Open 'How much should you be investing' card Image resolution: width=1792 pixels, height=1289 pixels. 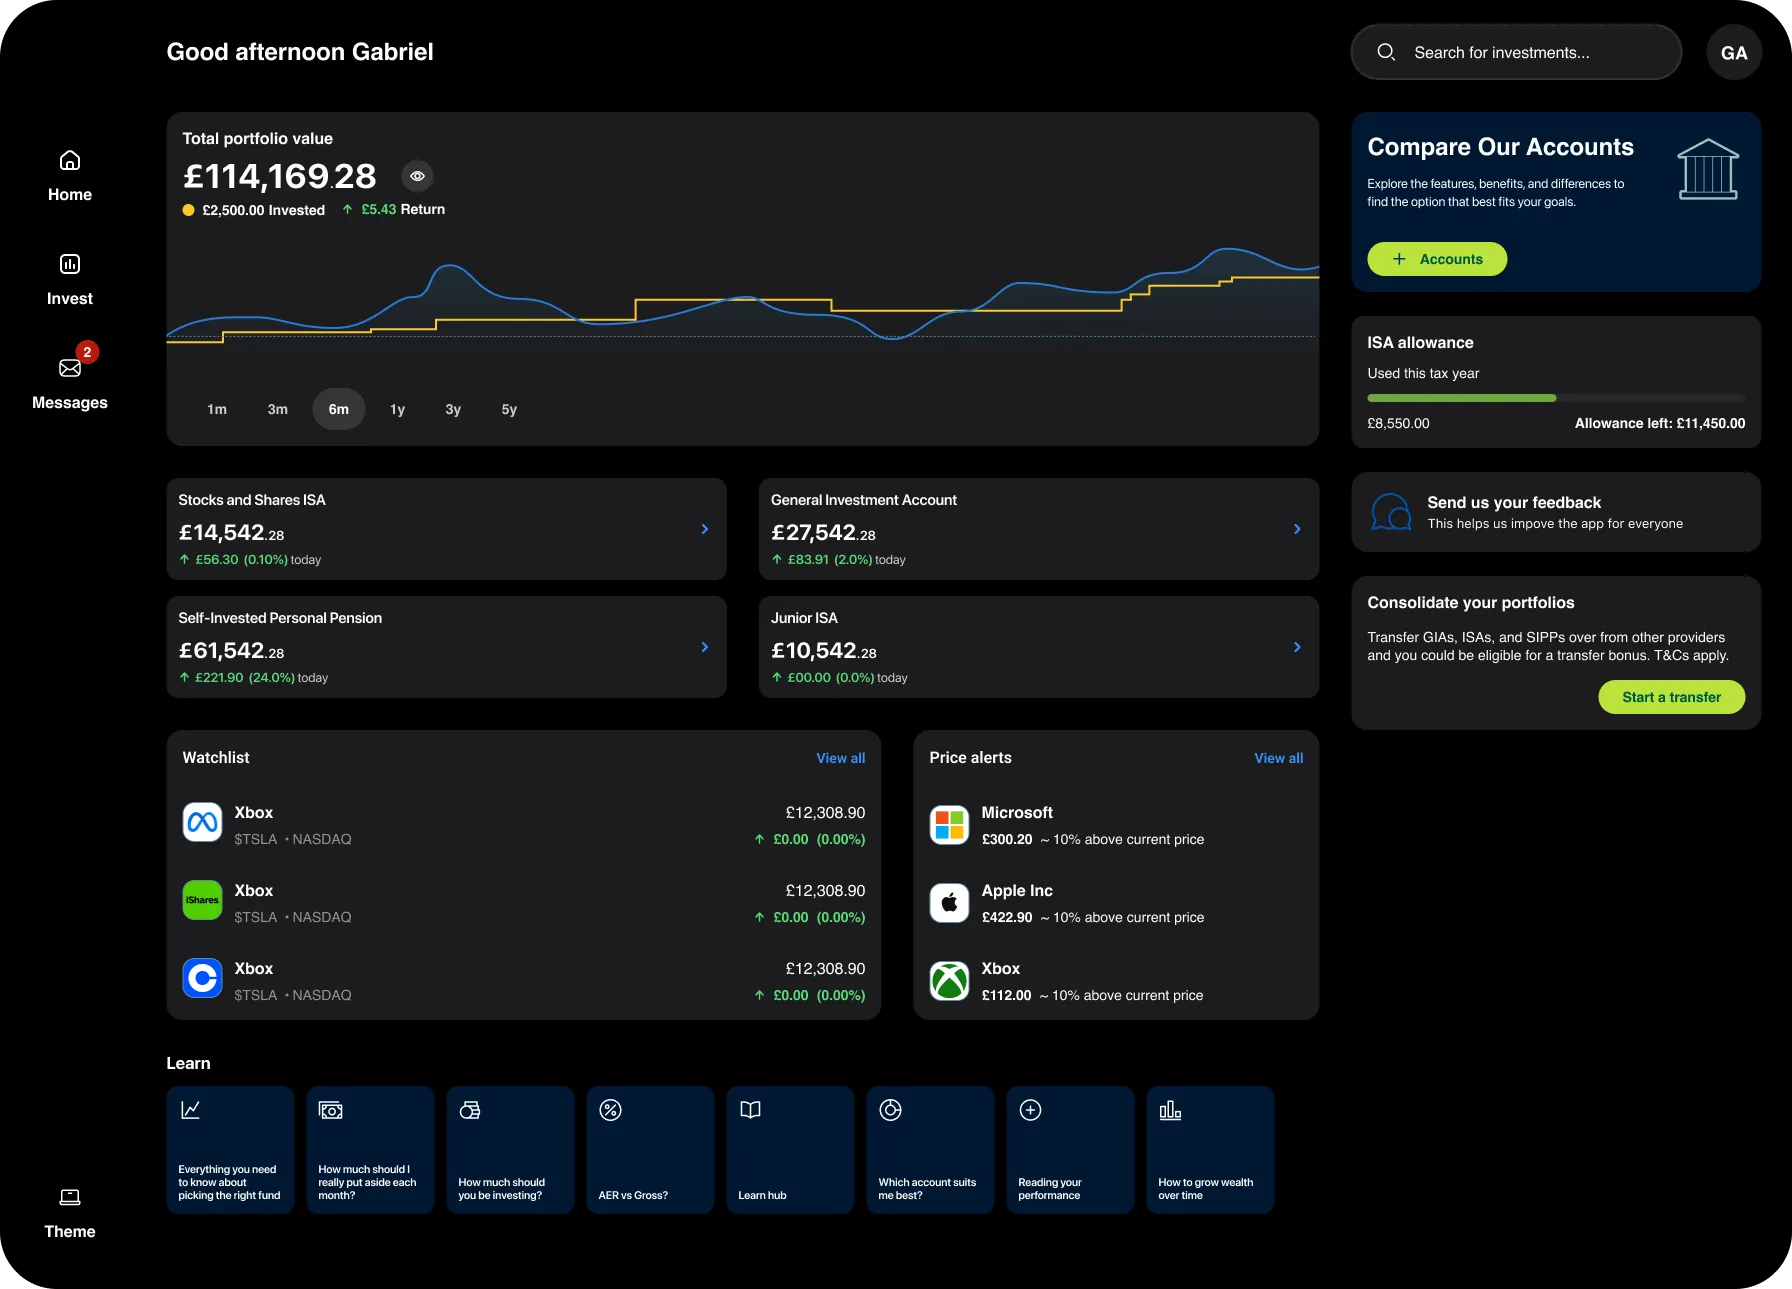click(510, 1150)
